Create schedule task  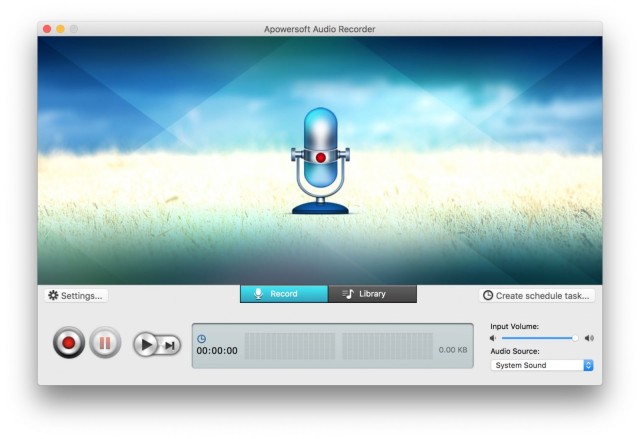(537, 295)
